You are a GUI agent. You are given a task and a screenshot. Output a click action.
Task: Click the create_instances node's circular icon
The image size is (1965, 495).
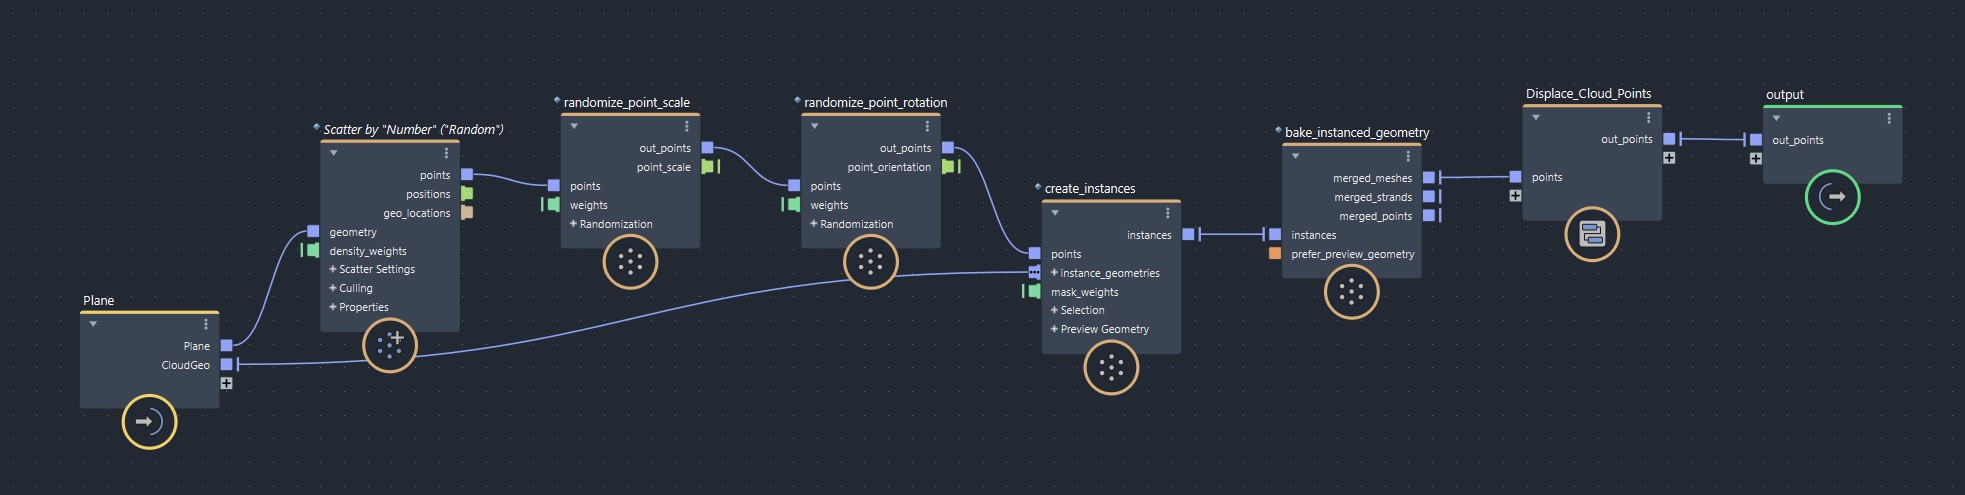click(x=1111, y=367)
